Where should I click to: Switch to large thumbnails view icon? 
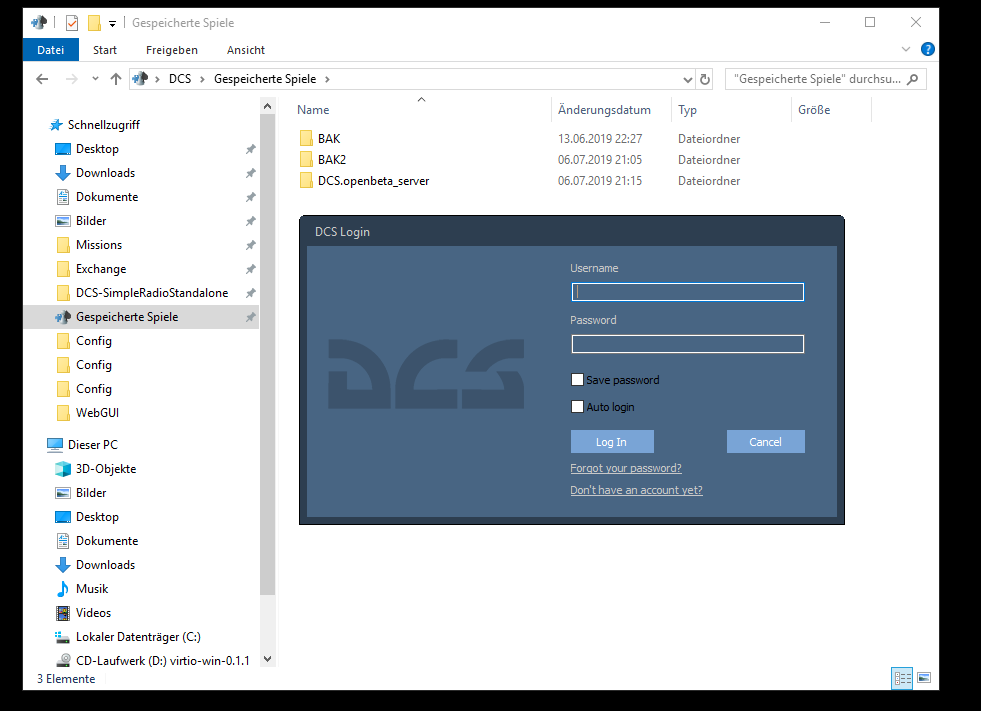(924, 678)
